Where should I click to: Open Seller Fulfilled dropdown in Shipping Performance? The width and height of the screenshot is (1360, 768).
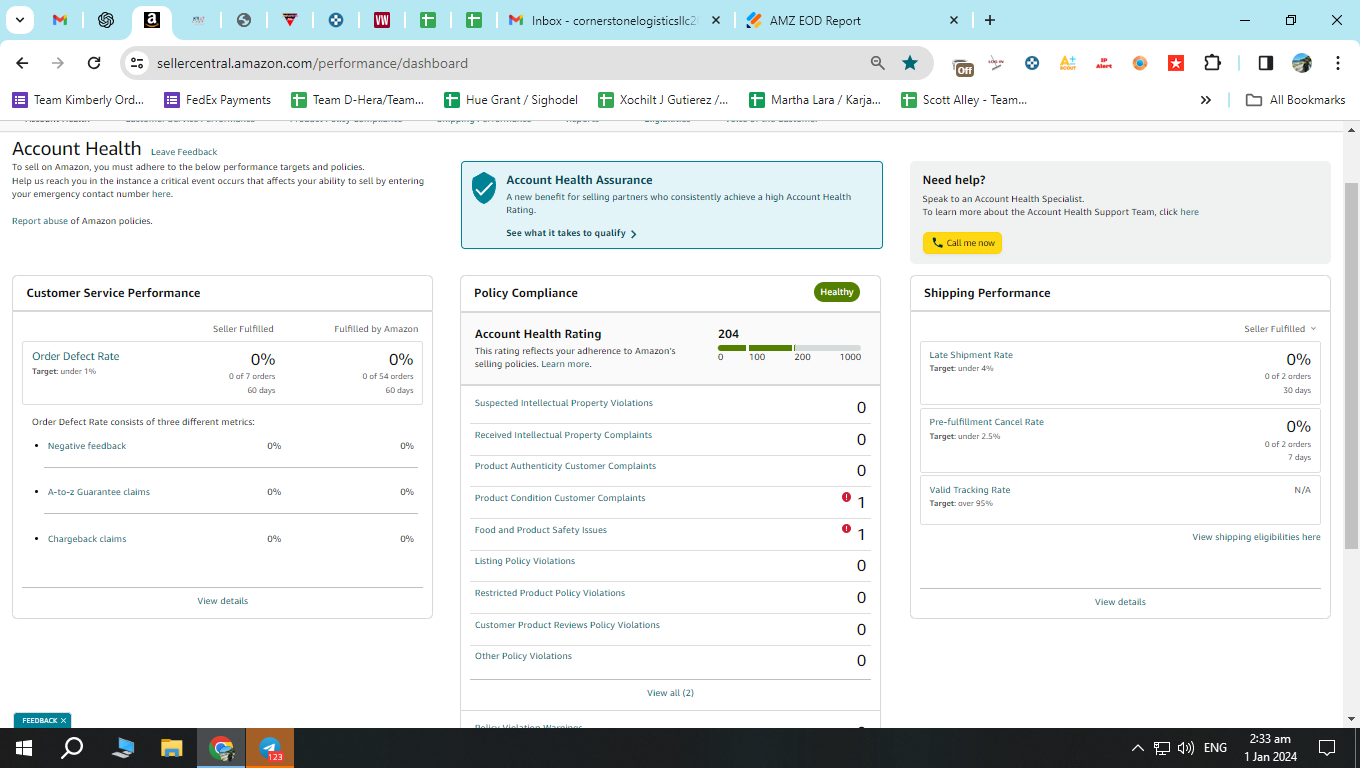click(1280, 329)
